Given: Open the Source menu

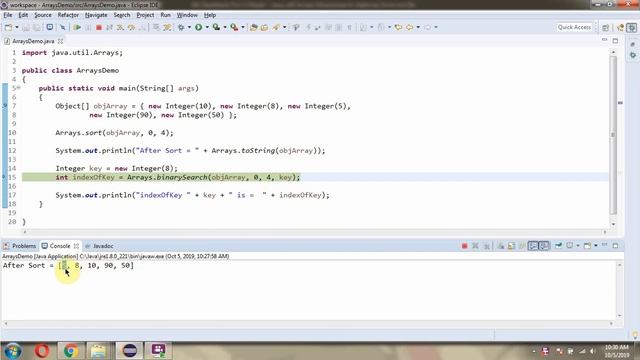Looking at the screenshot, I should click(x=43, y=15).
